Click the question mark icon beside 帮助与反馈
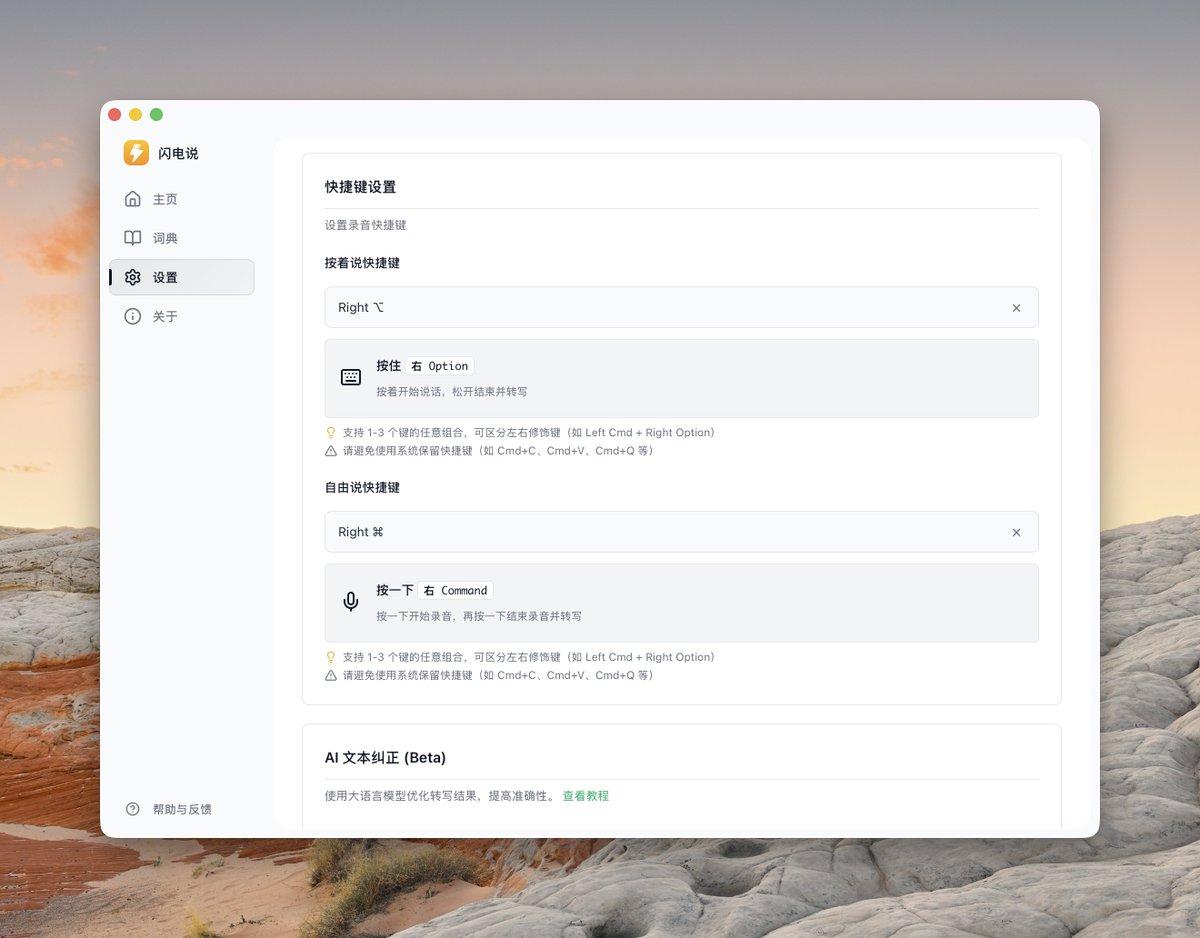The height and width of the screenshot is (938, 1200). tap(133, 809)
